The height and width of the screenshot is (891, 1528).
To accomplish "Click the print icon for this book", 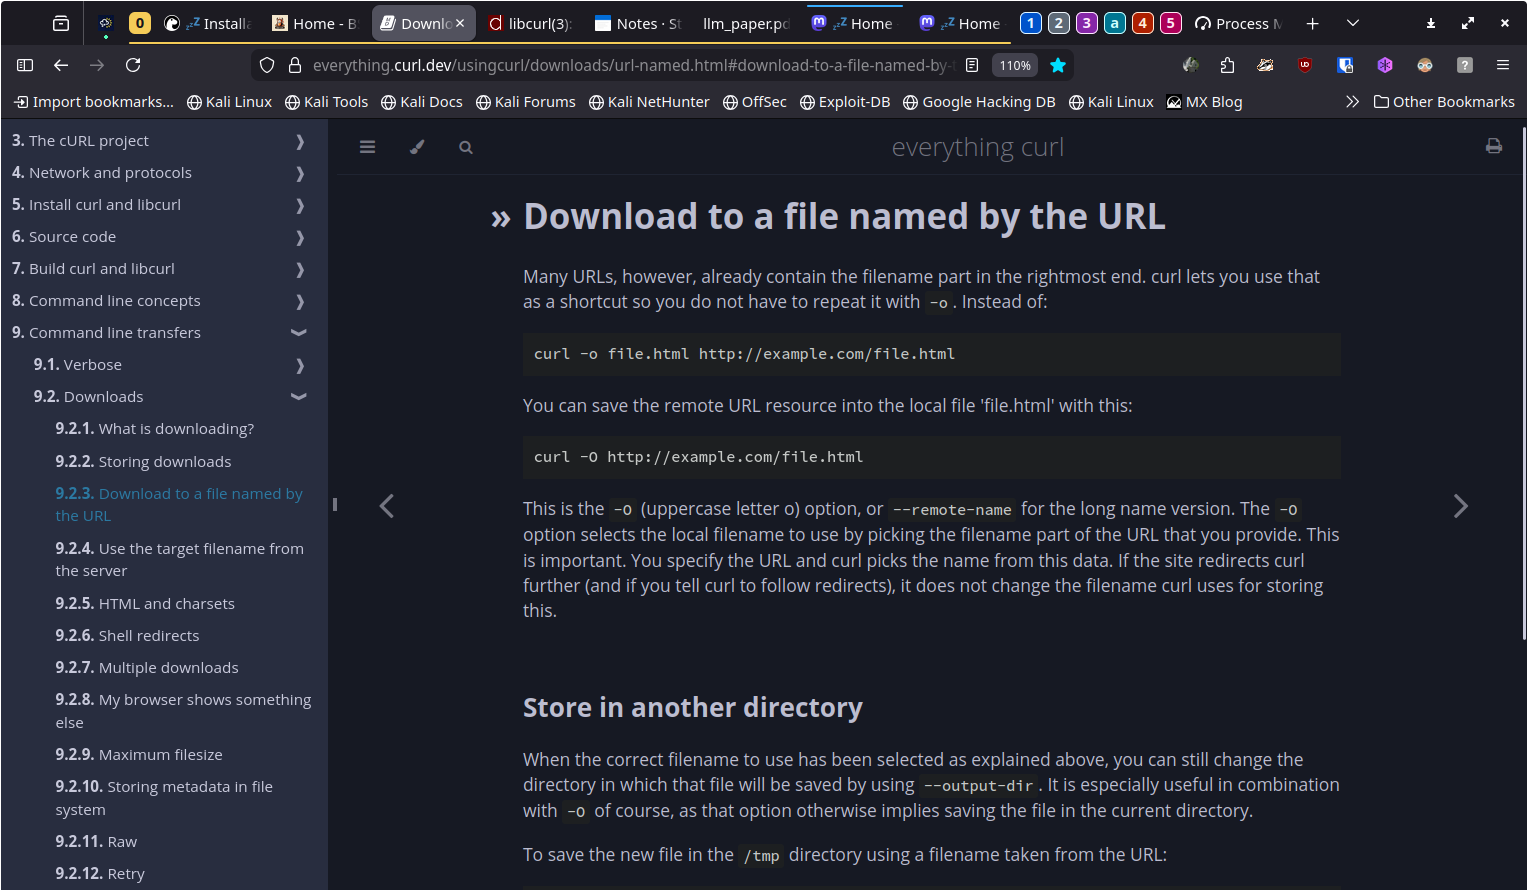I will tap(1493, 146).
